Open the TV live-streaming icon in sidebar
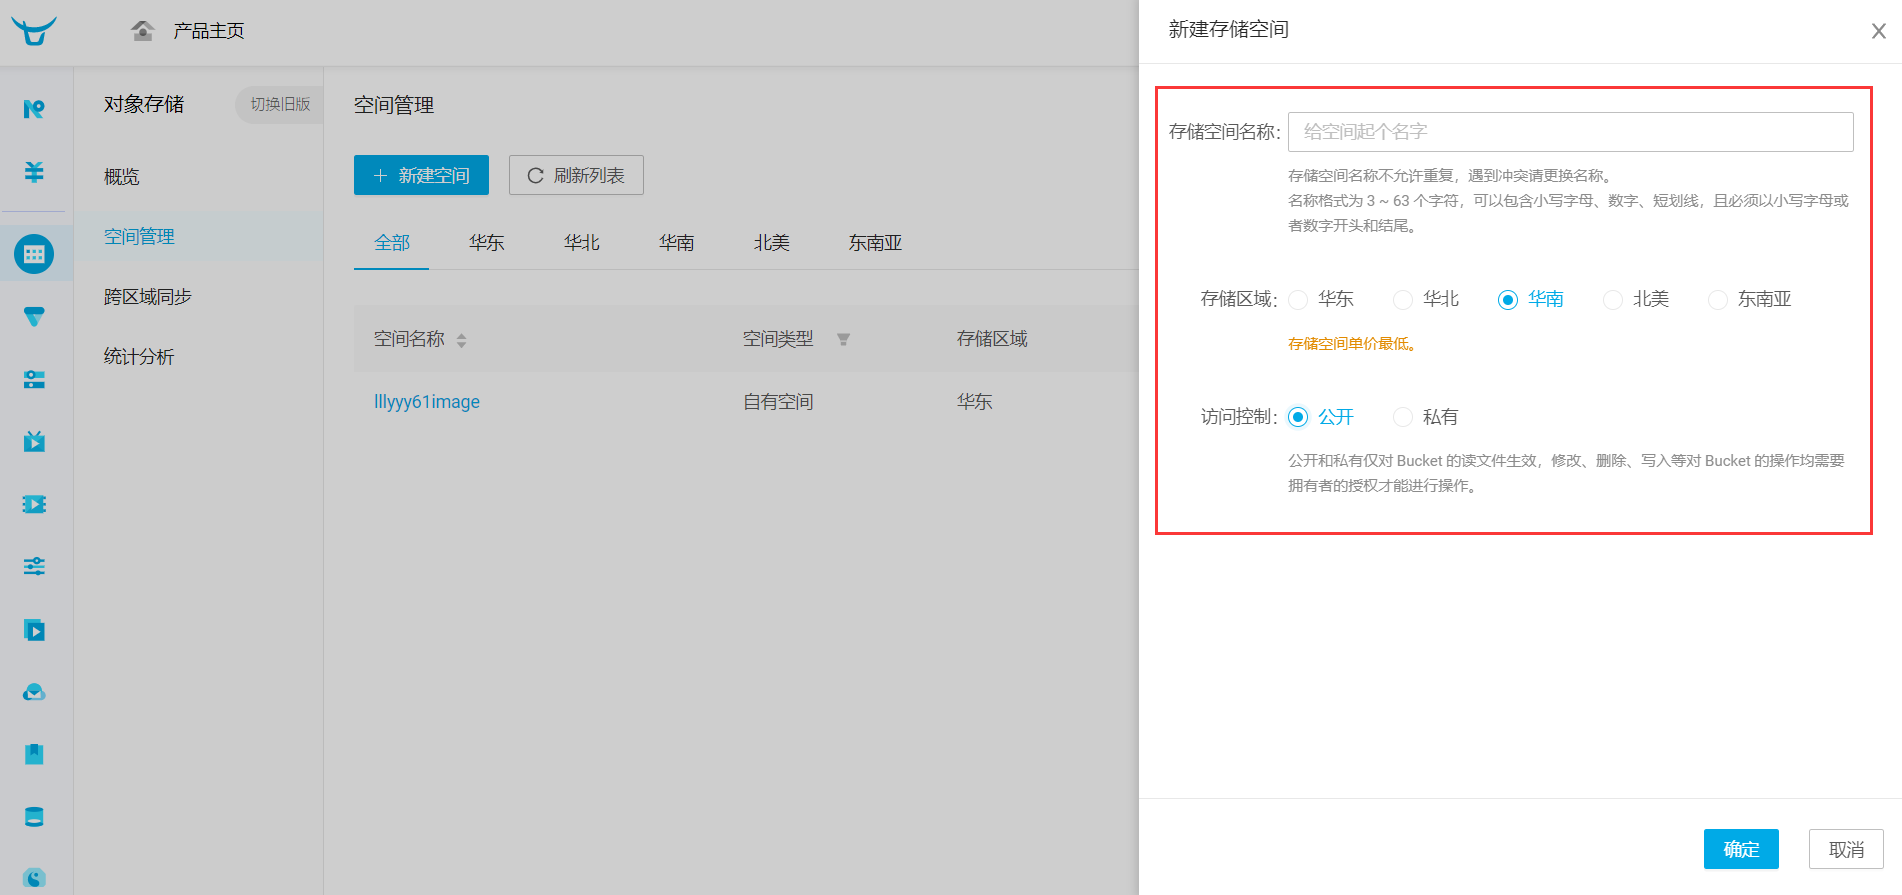Image resolution: width=1902 pixels, height=895 pixels. point(34,441)
